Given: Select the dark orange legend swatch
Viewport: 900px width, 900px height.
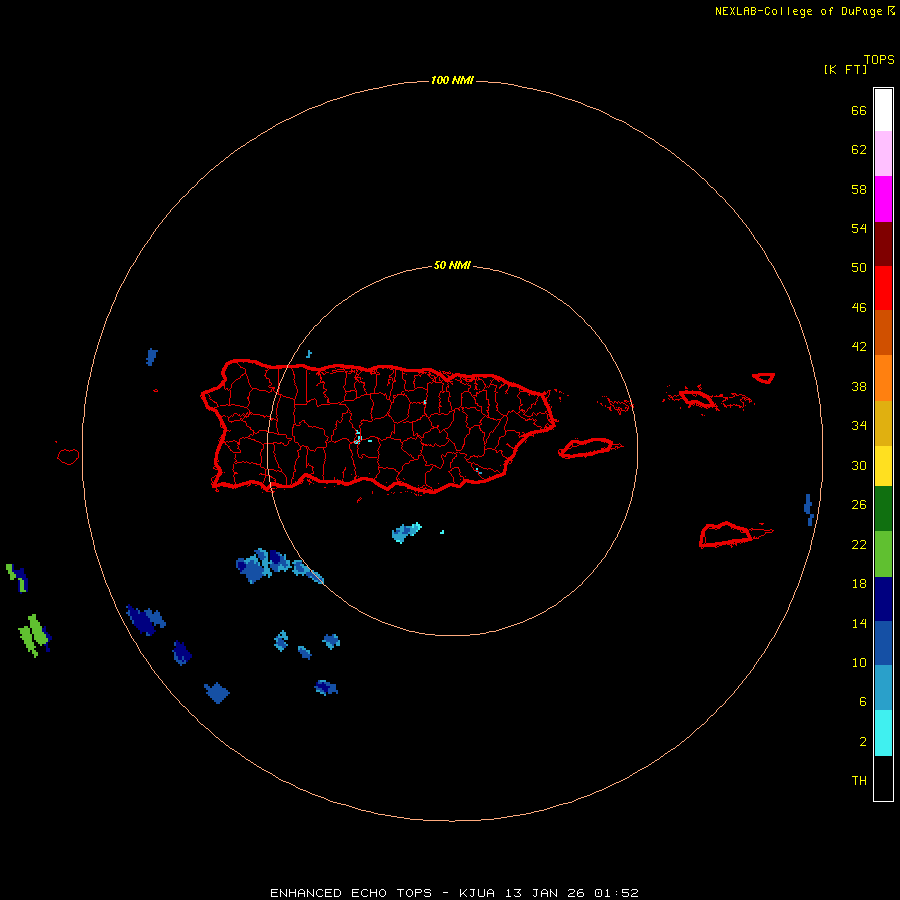Looking at the screenshot, I should click(883, 332).
